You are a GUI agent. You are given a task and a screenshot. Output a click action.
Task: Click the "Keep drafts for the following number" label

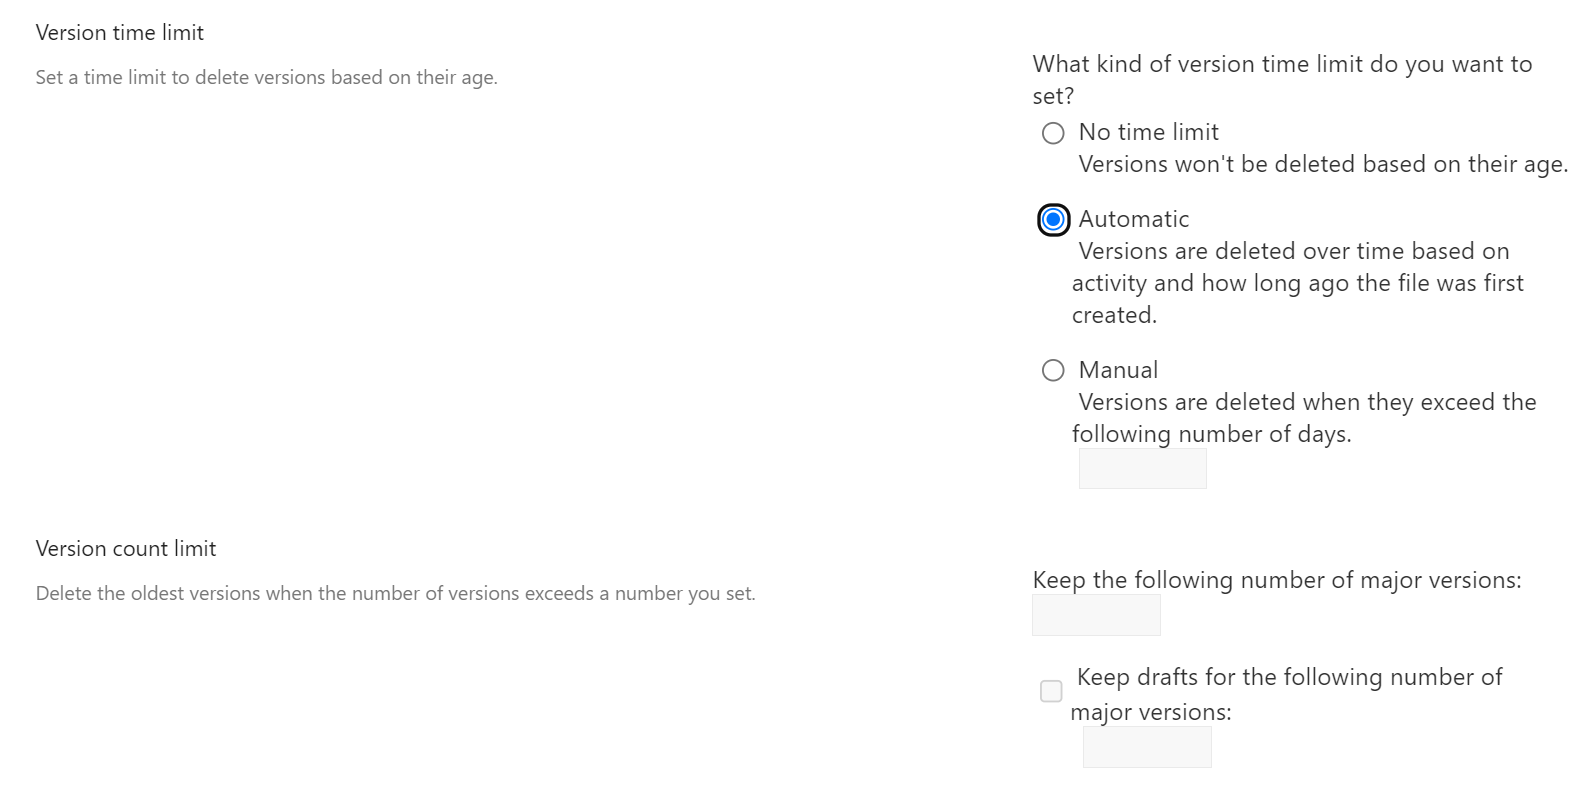tap(1288, 694)
